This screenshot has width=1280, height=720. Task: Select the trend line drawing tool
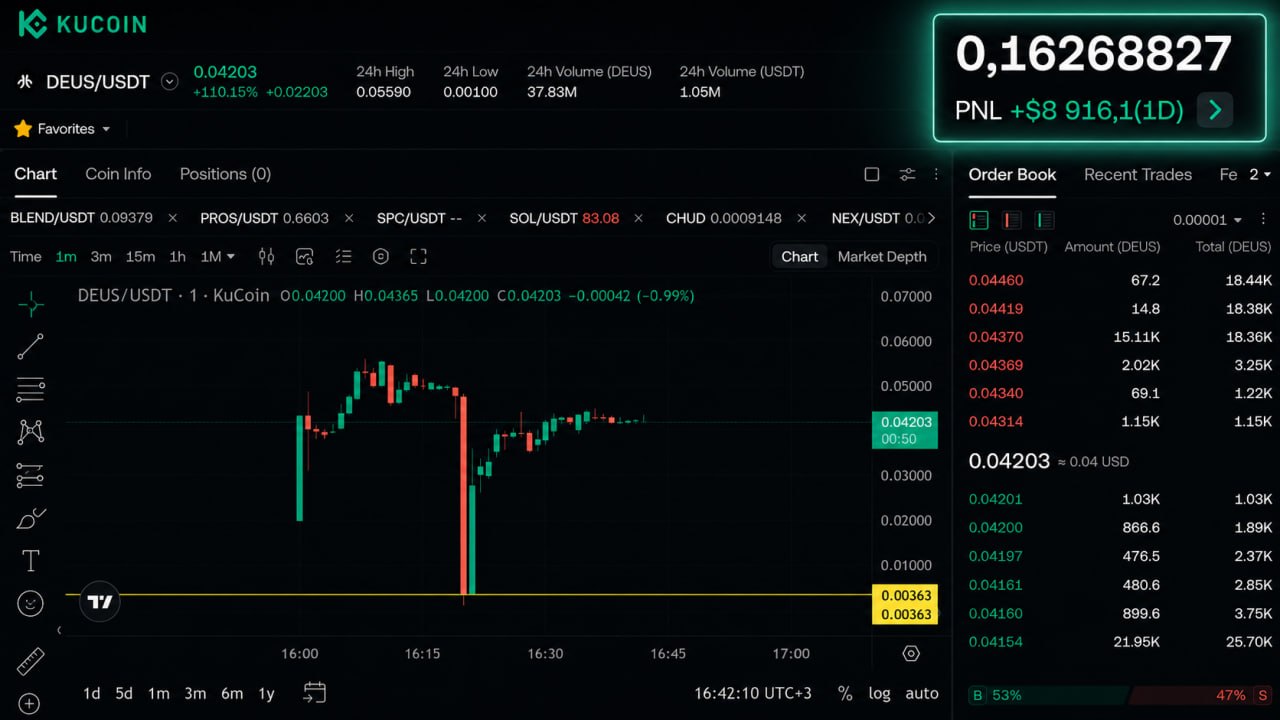coord(31,346)
